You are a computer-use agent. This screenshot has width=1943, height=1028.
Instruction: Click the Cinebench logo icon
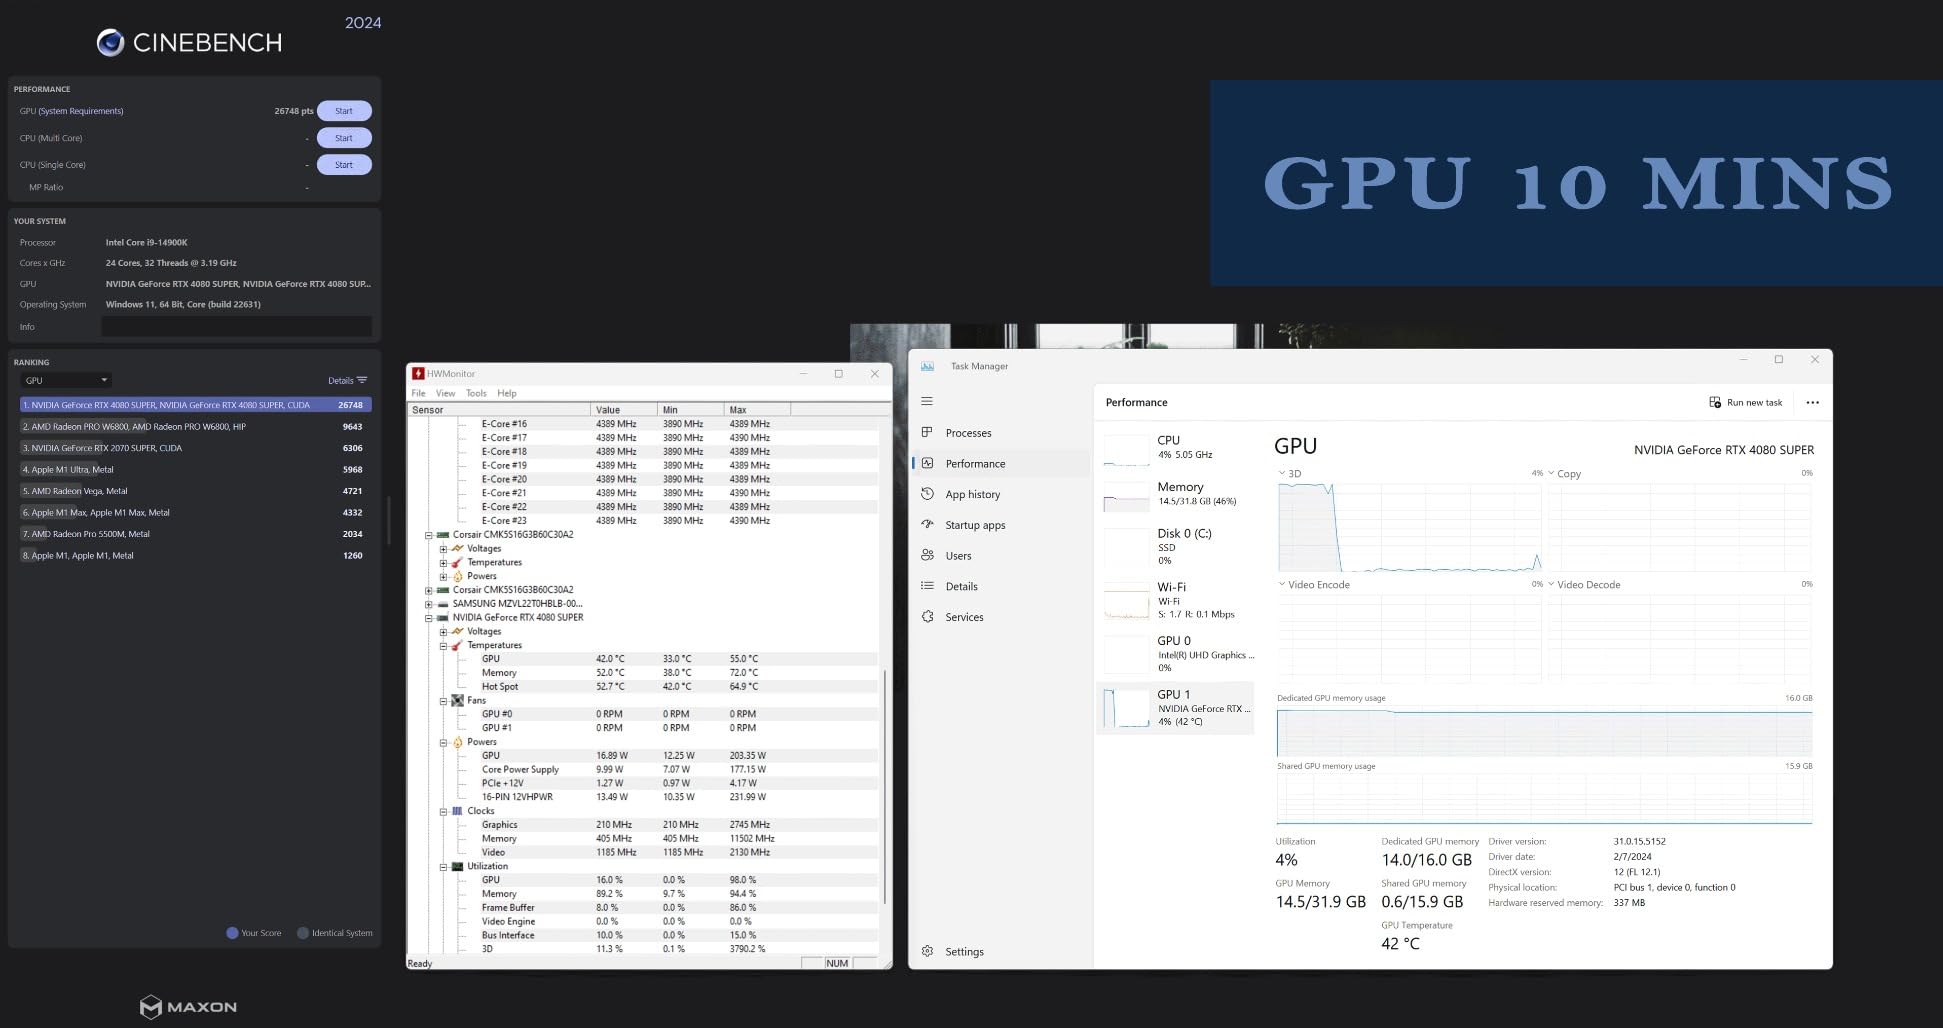[110, 42]
